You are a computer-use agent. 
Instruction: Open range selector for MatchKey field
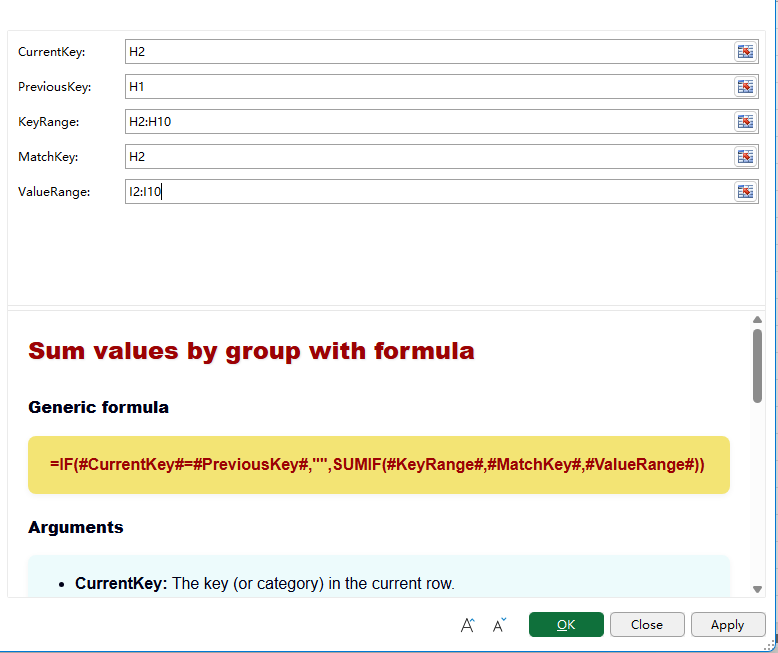(x=745, y=157)
